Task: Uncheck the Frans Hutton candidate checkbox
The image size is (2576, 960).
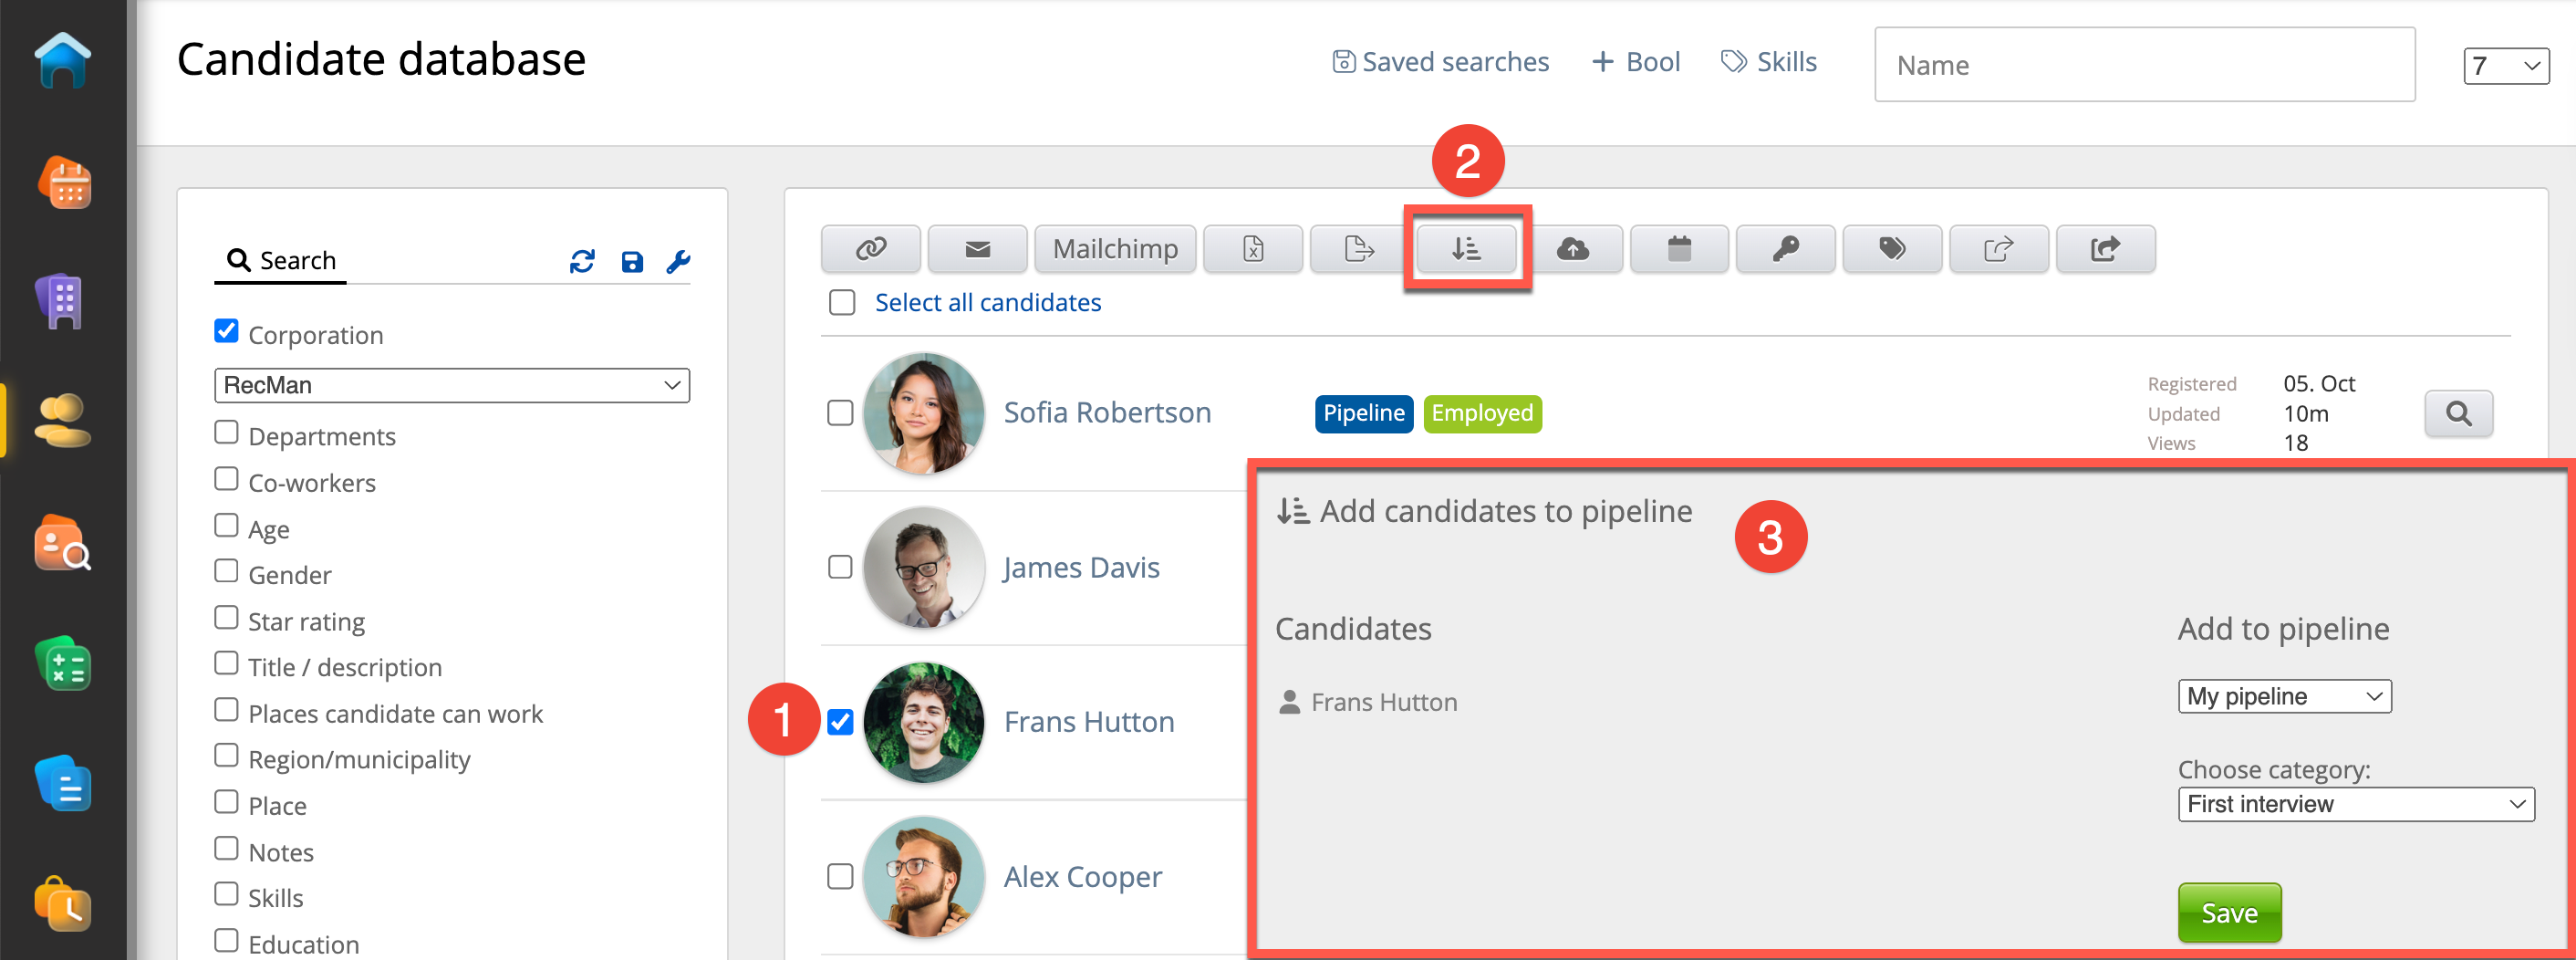Action: point(840,722)
